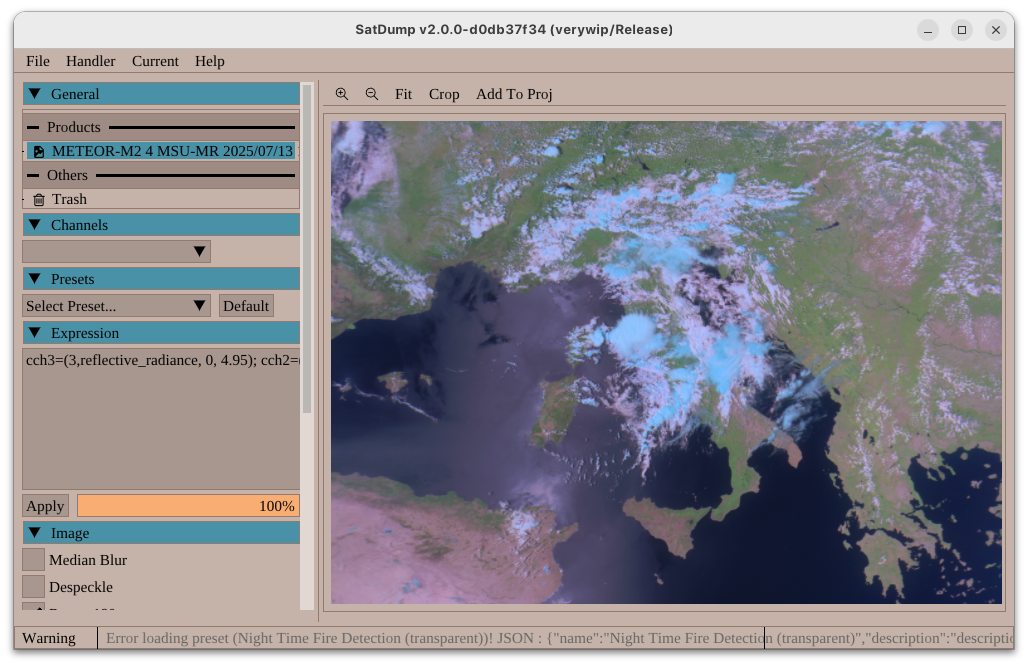This screenshot has width=1028, height=666.
Task: Collapse the General section
Action: pyautogui.click(x=34, y=94)
